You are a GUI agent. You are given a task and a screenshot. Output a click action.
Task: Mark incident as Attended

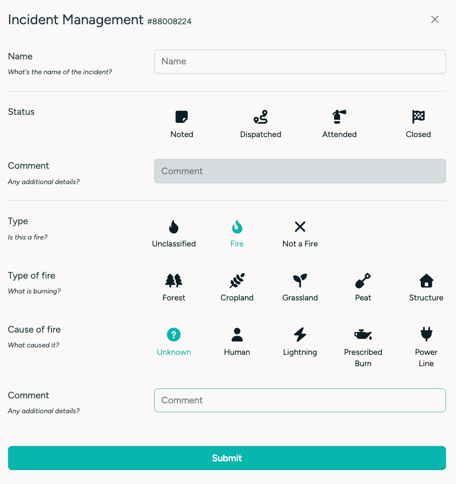[x=339, y=124]
